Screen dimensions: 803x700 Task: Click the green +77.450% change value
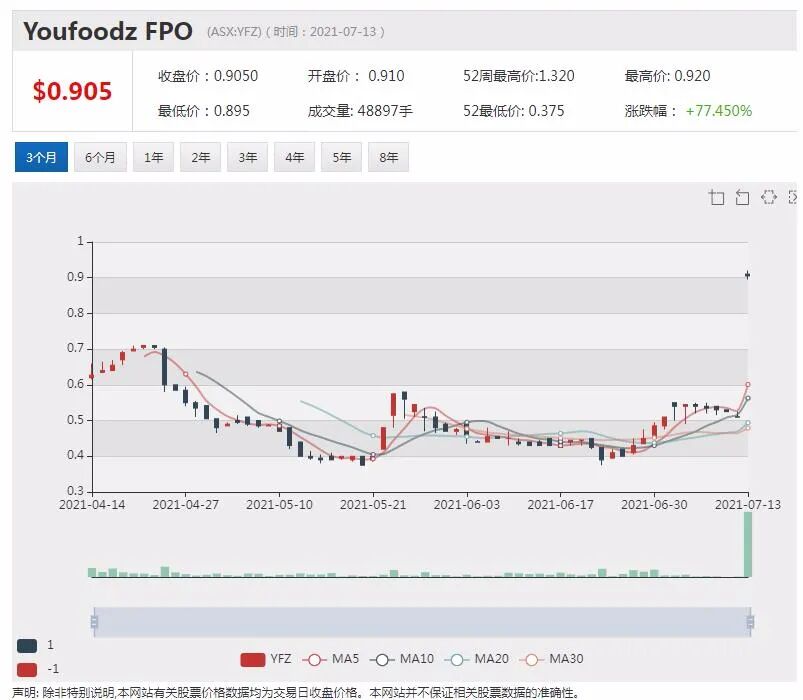(x=719, y=111)
